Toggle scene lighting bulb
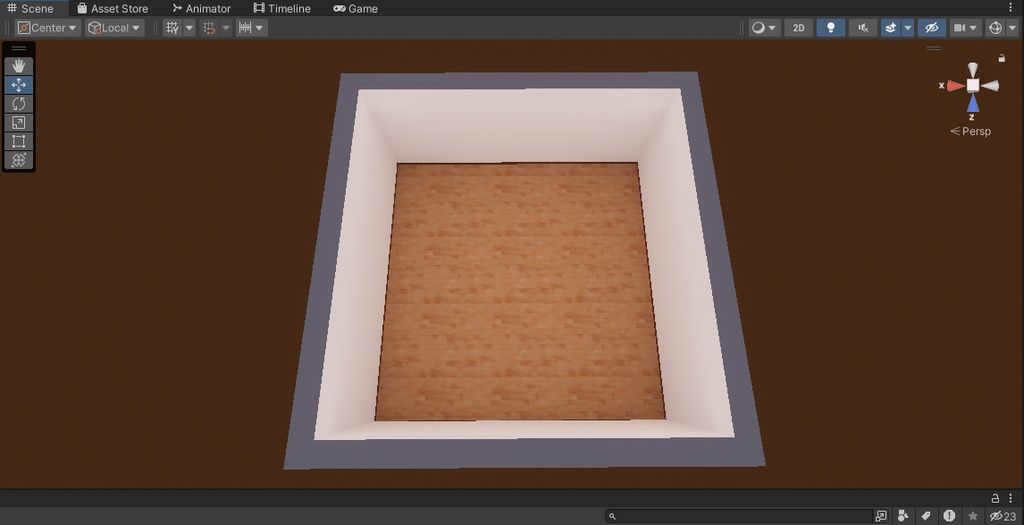Screen dimensions: 1024x525 (x=831, y=28)
